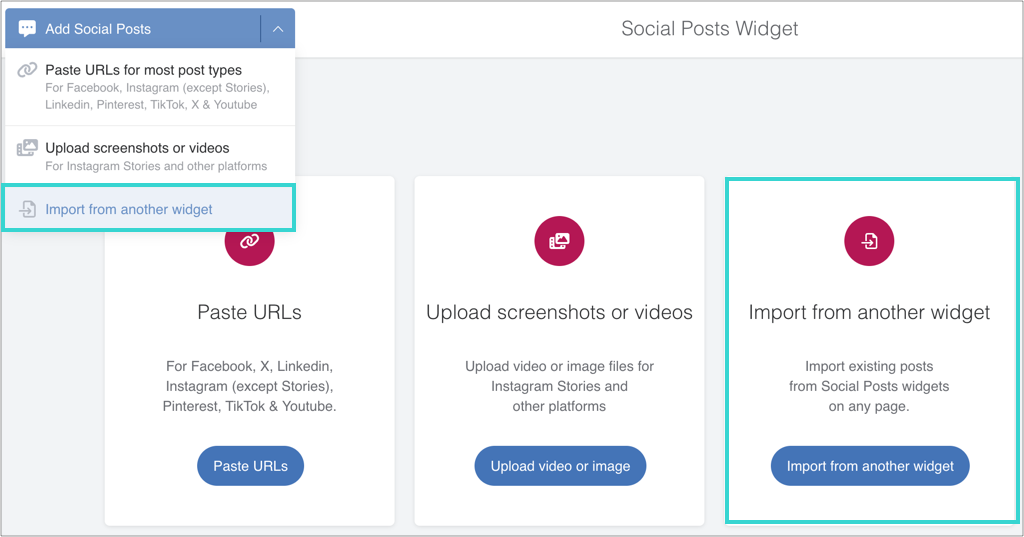Collapse the Add Social Posts dropdown chevron

tap(278, 29)
